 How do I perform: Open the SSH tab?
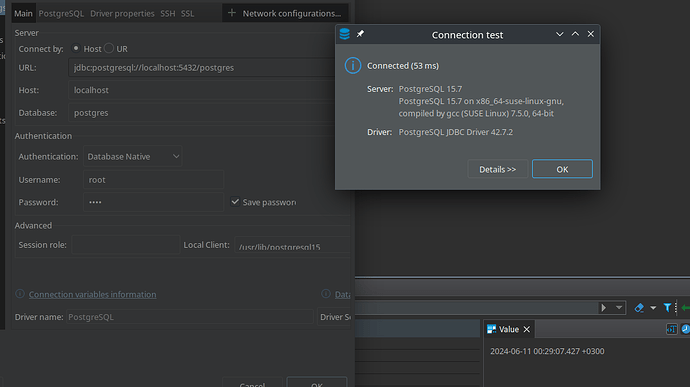point(168,13)
